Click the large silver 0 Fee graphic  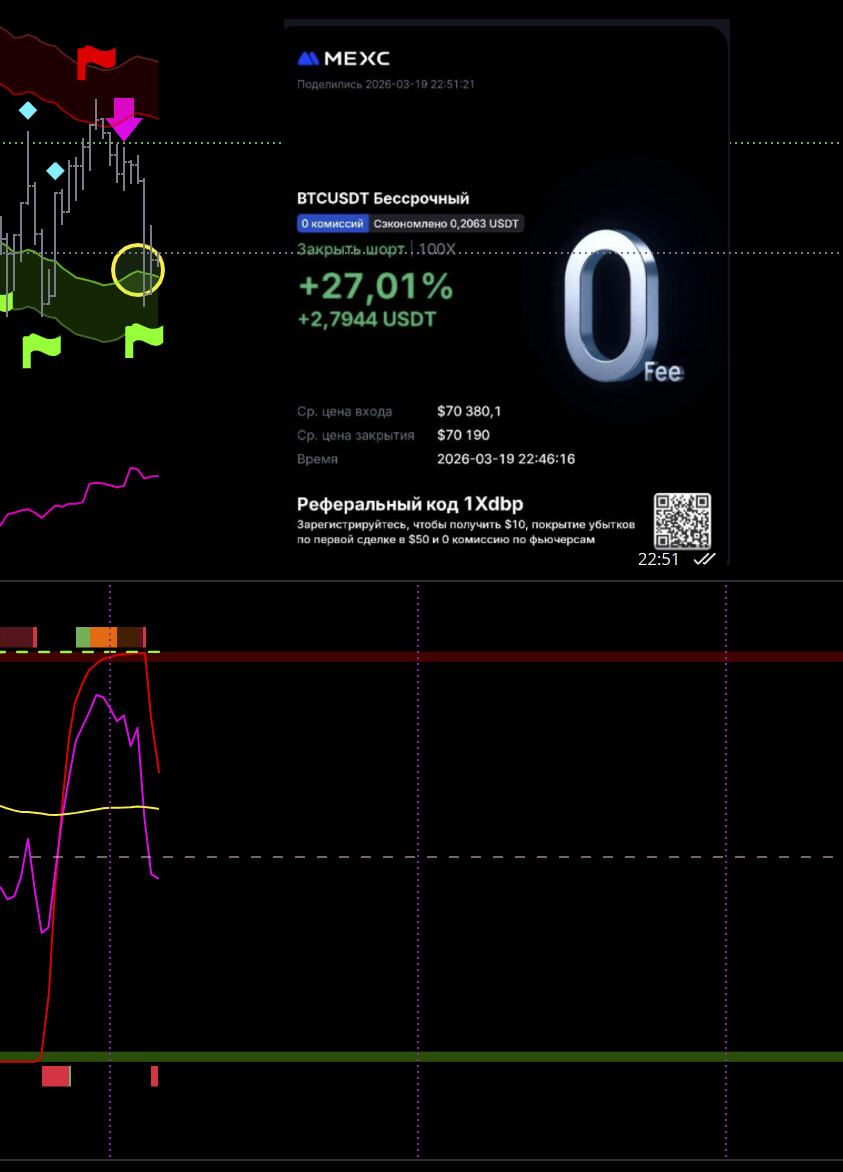tap(610, 309)
